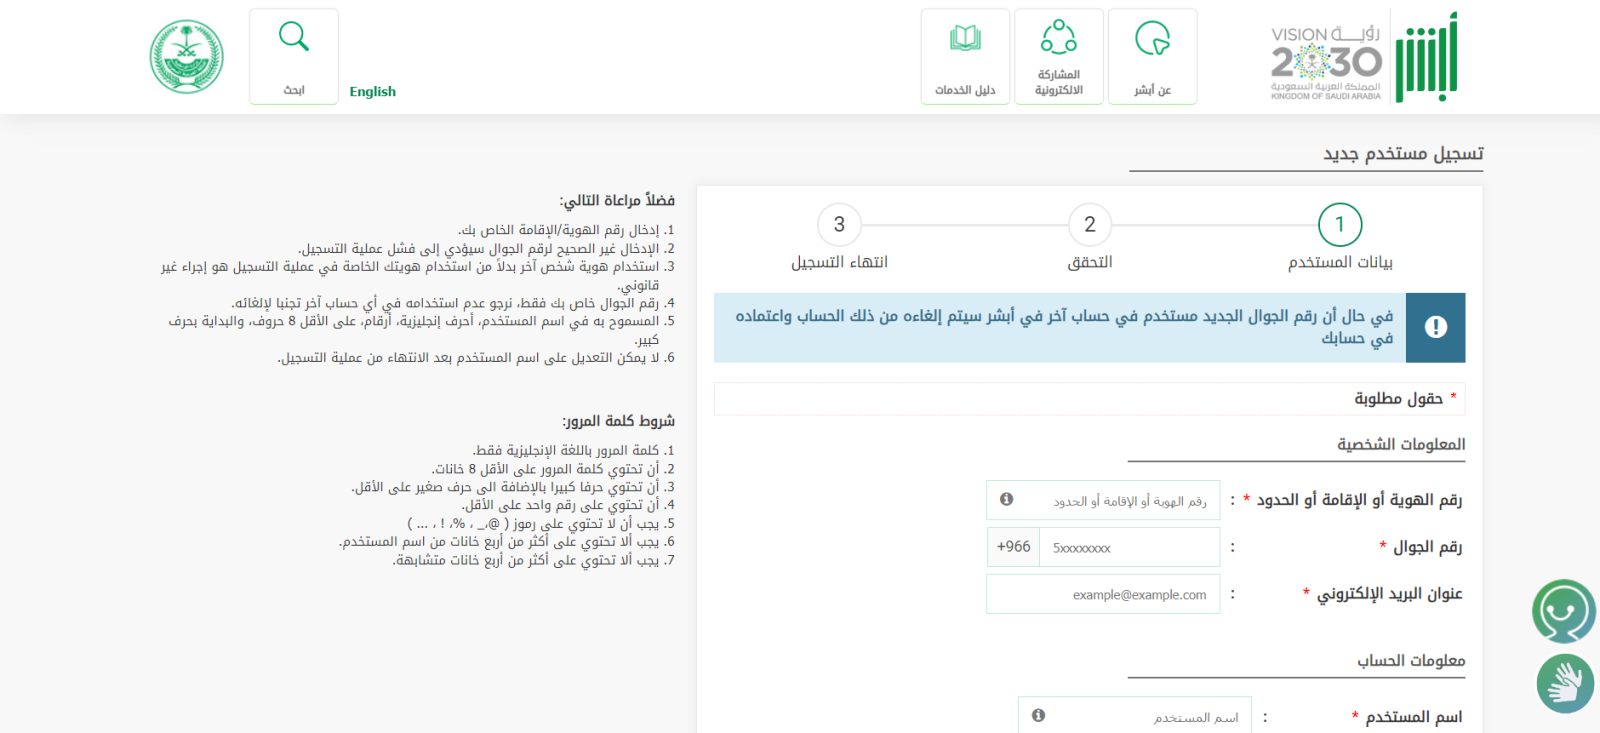Select step 2 verification (التحقق)
This screenshot has height=733, width=1600.
pyautogui.click(x=1090, y=225)
